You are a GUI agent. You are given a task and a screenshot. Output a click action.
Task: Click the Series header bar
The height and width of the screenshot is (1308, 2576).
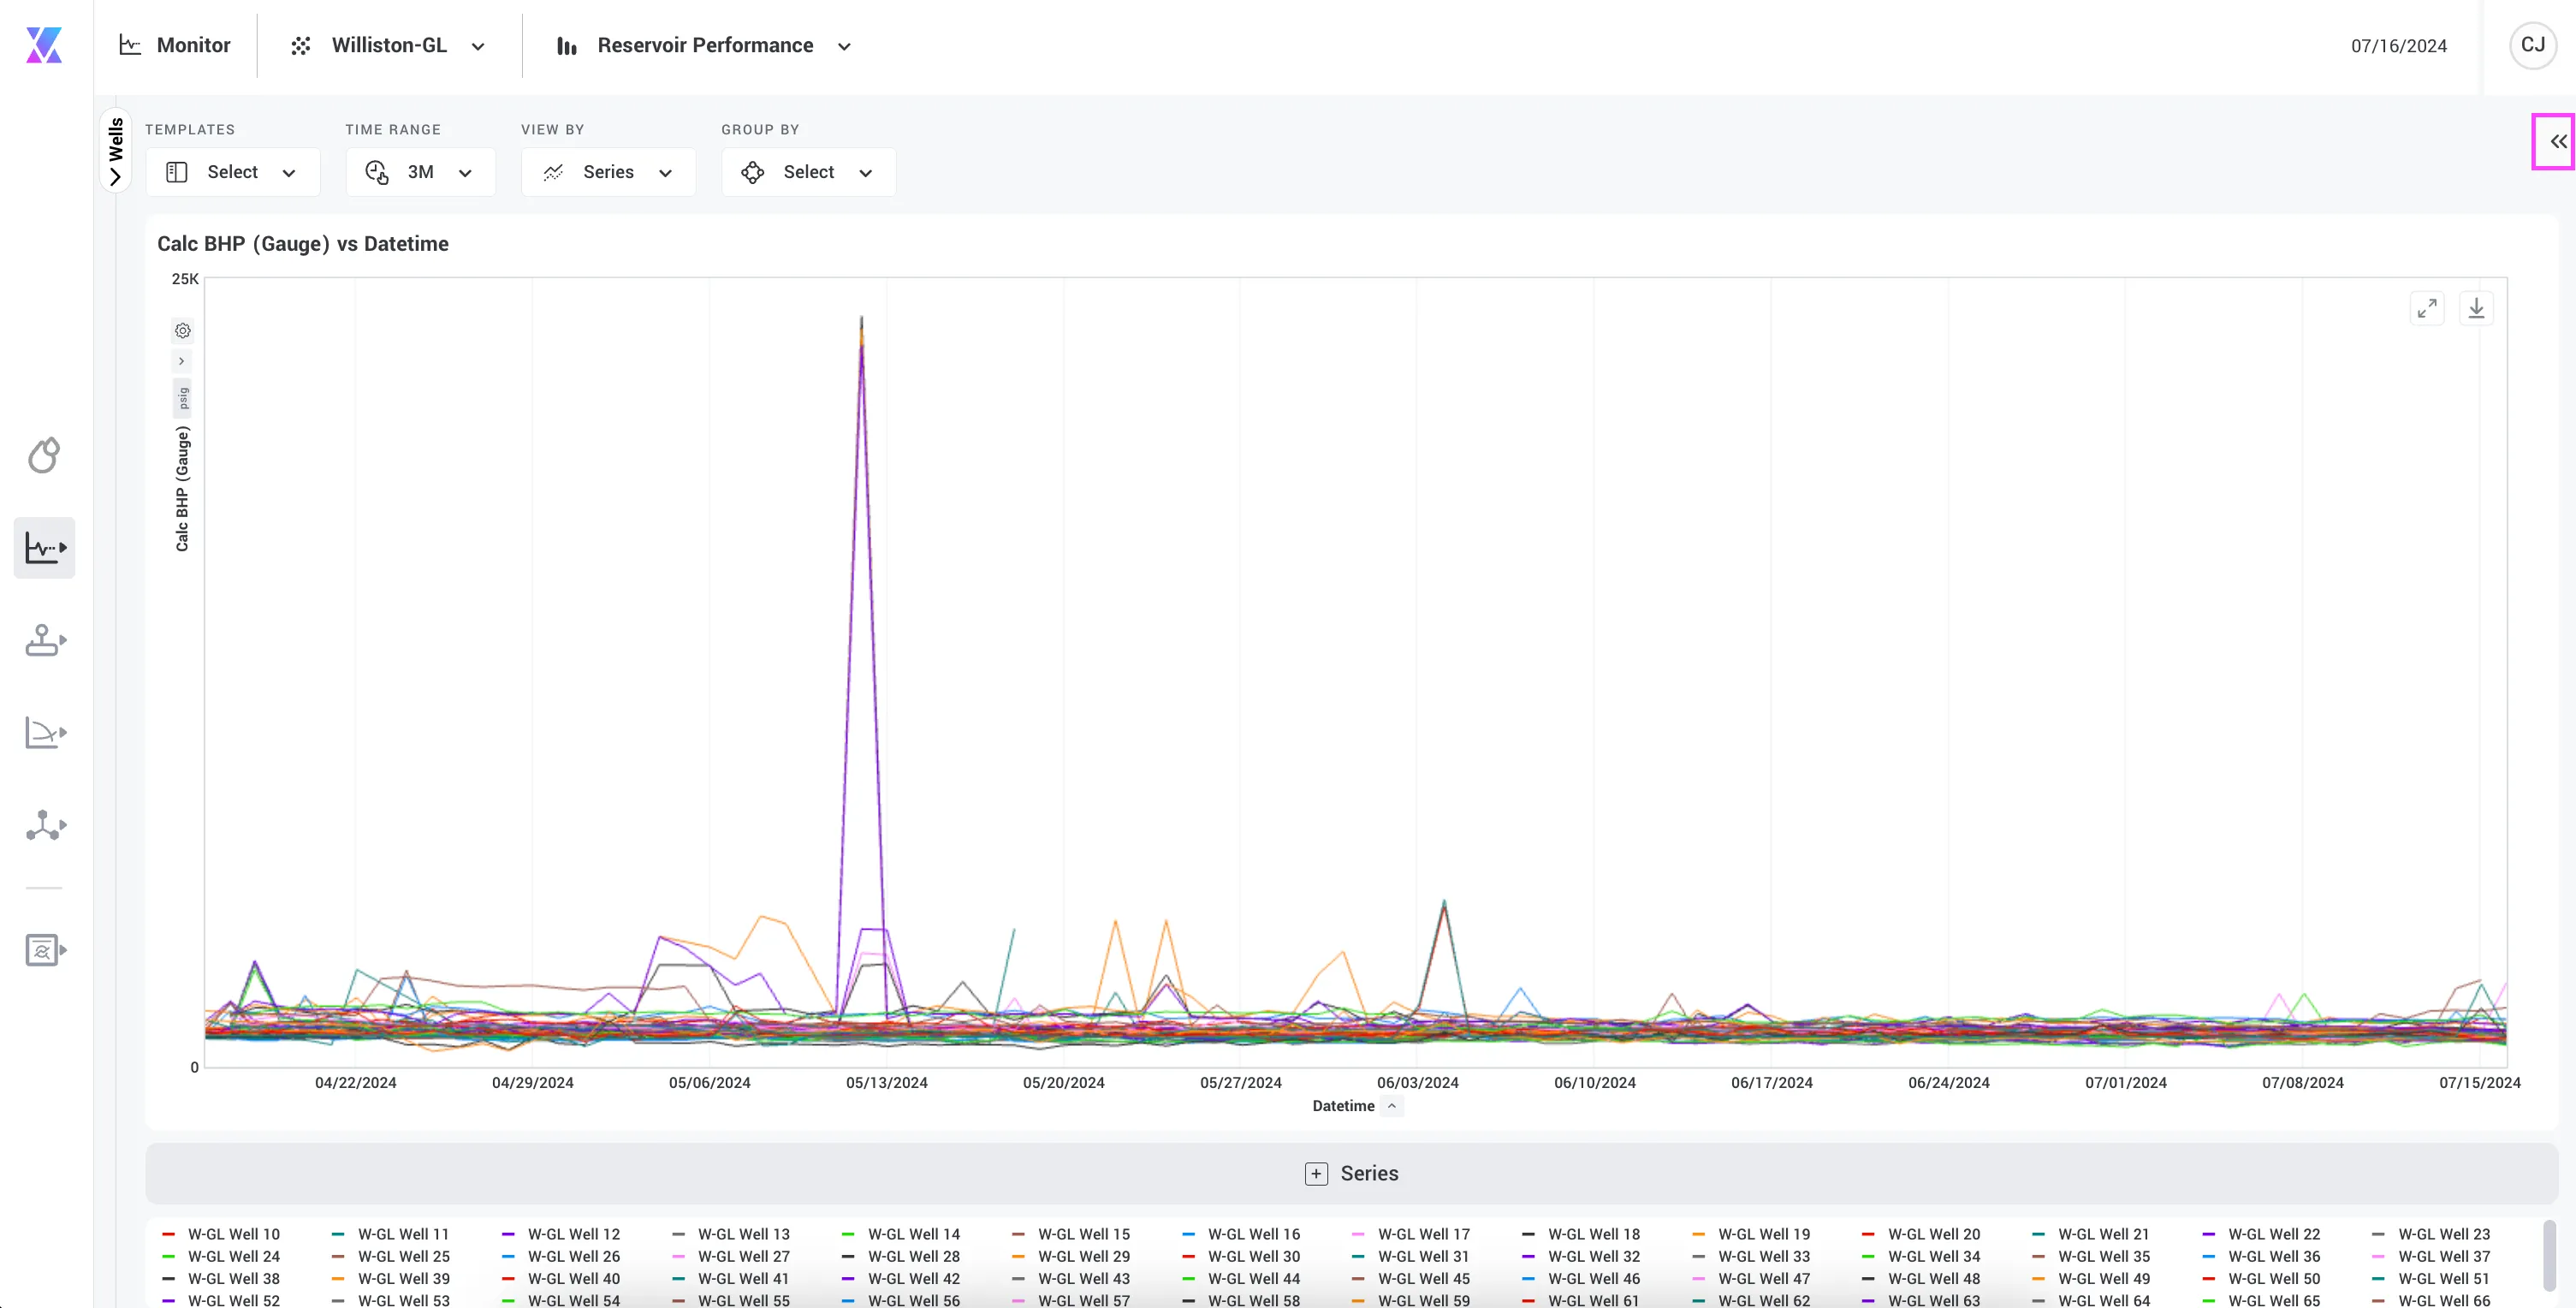point(1351,1173)
